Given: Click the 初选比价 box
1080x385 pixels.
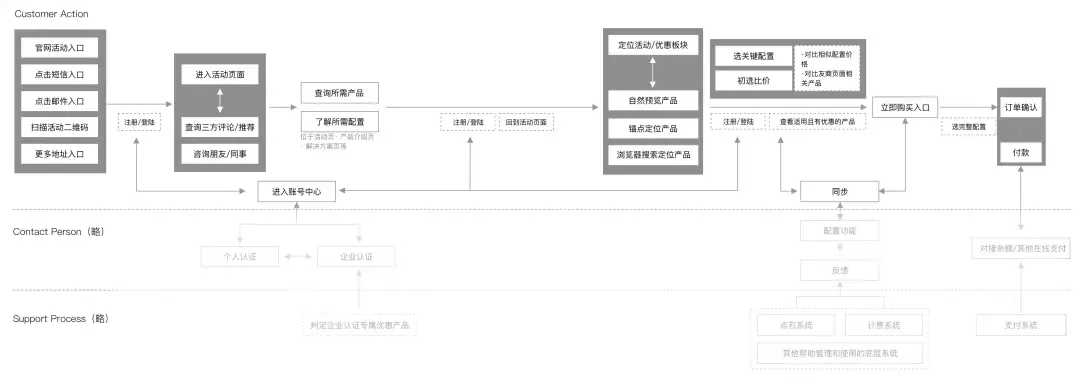Looking at the screenshot, I should point(754,81).
